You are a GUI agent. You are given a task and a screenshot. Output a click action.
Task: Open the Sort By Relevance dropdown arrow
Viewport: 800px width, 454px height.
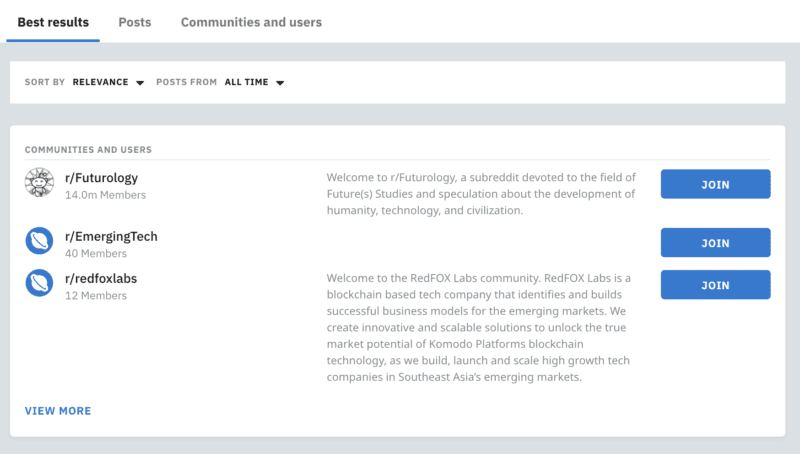click(x=140, y=83)
